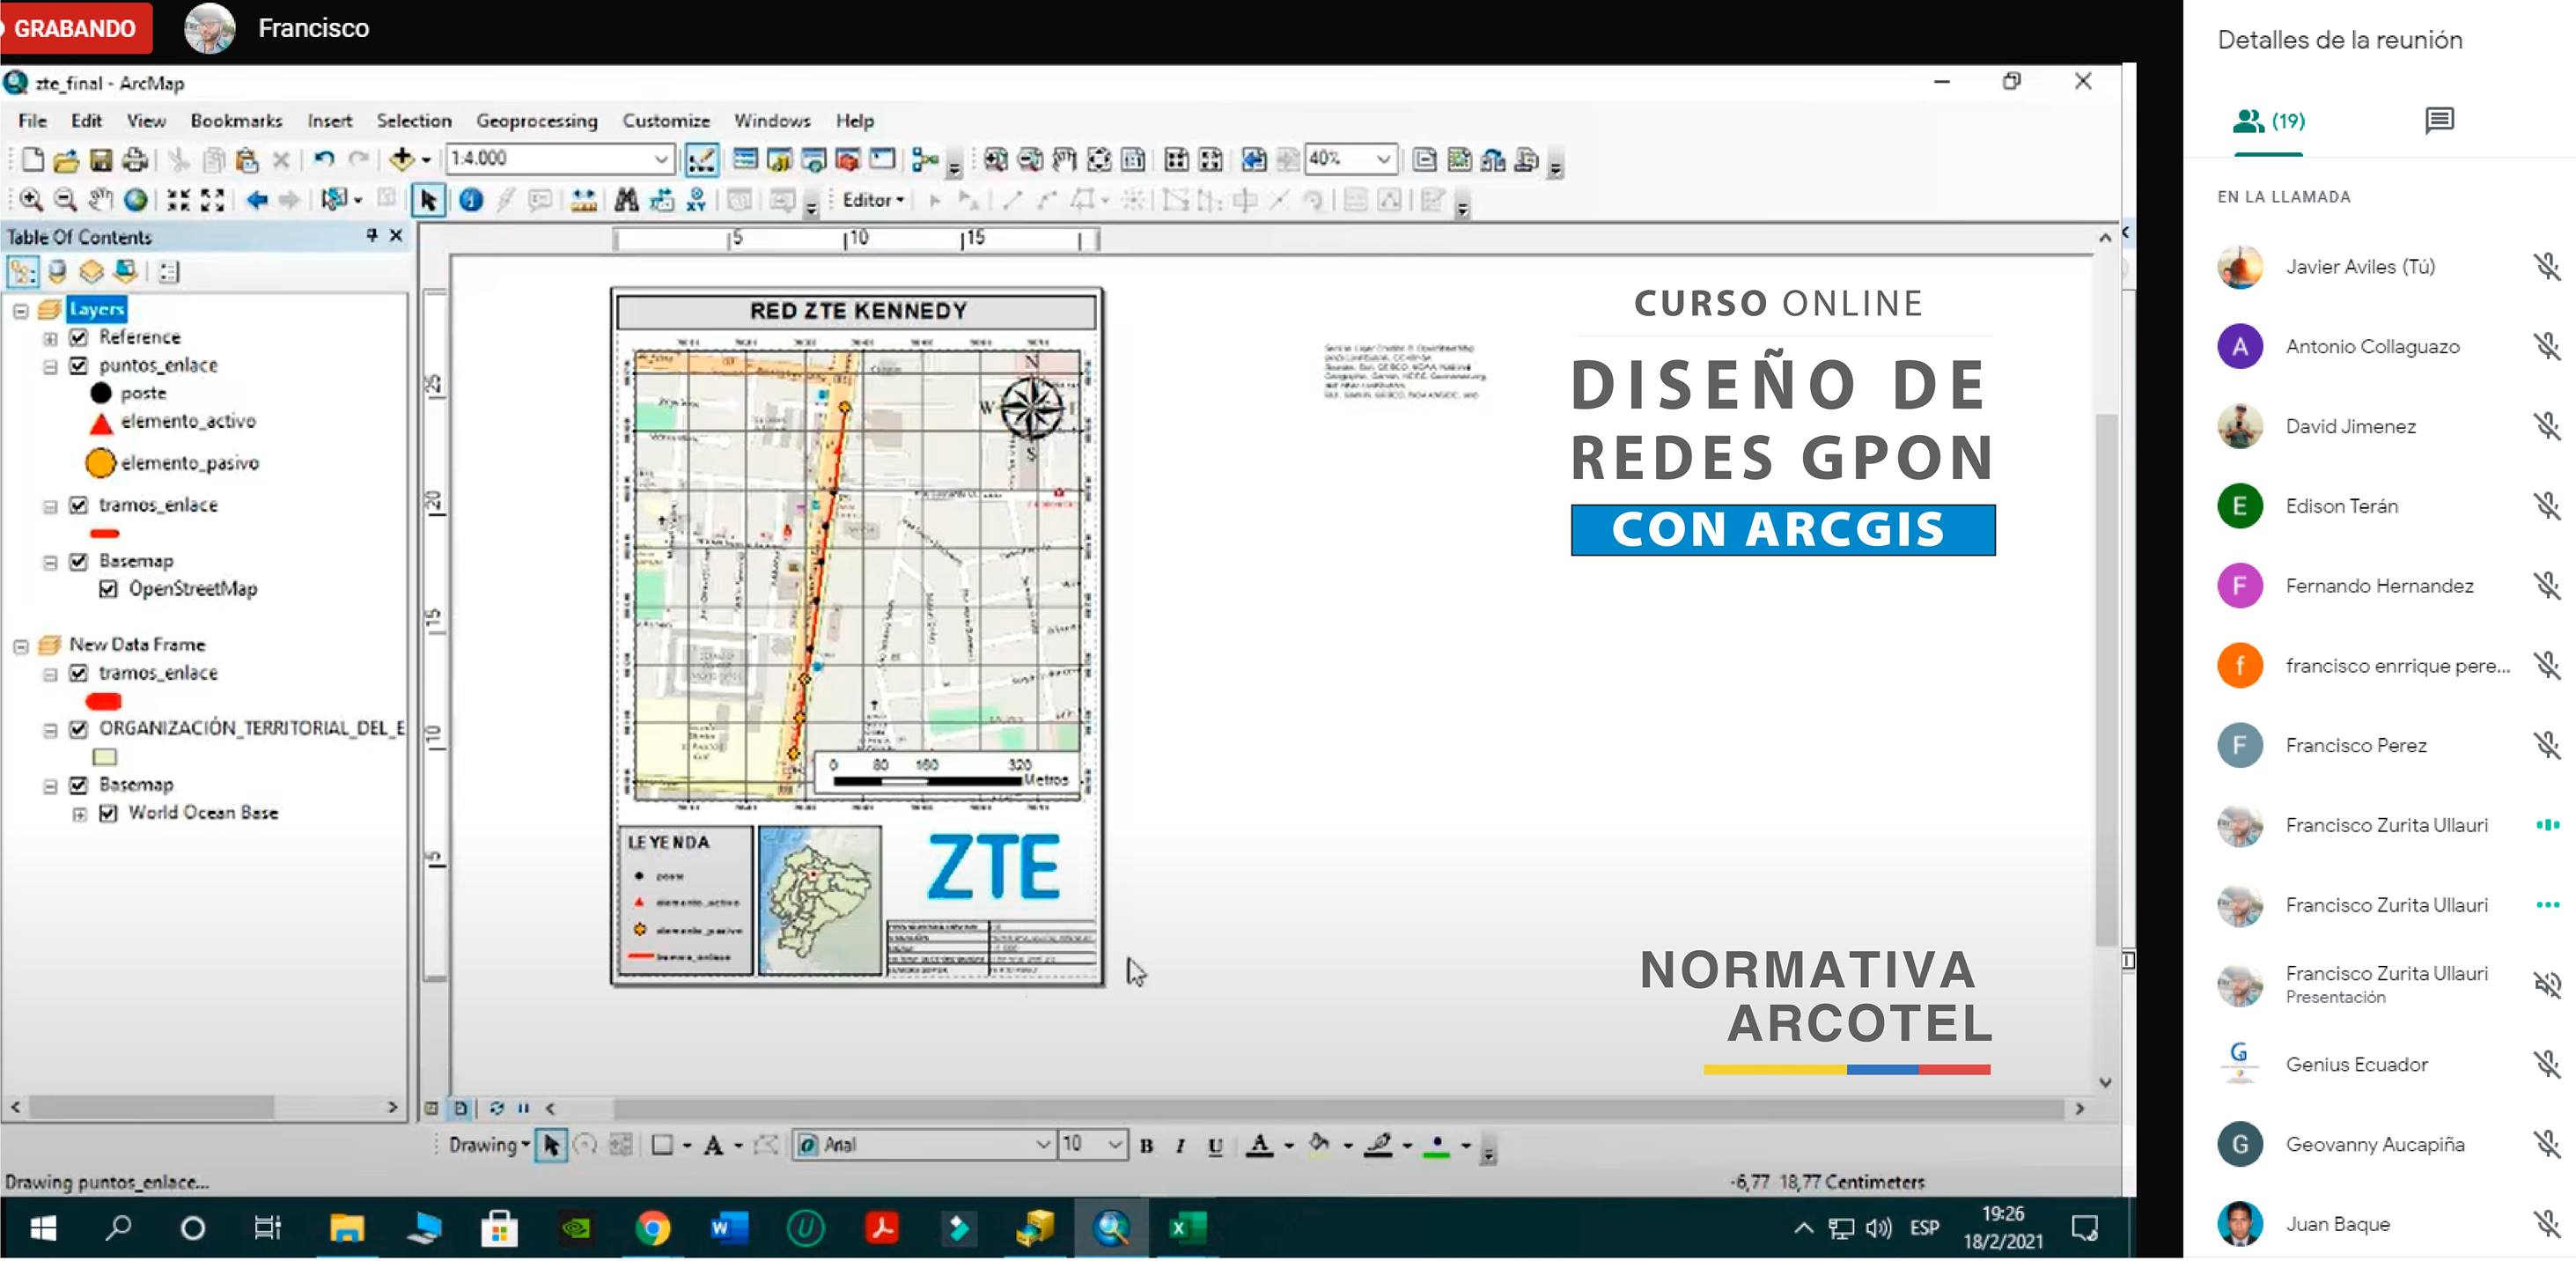Select the Zoom Out map tool

[x=65, y=200]
